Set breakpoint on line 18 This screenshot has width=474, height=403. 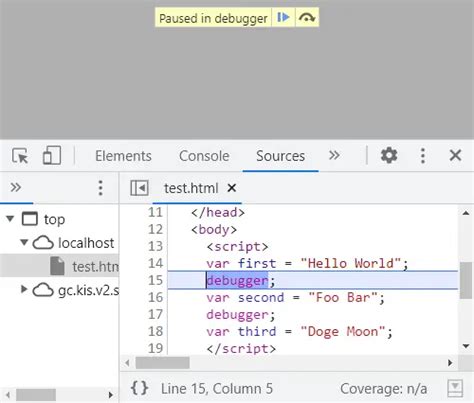tap(155, 331)
